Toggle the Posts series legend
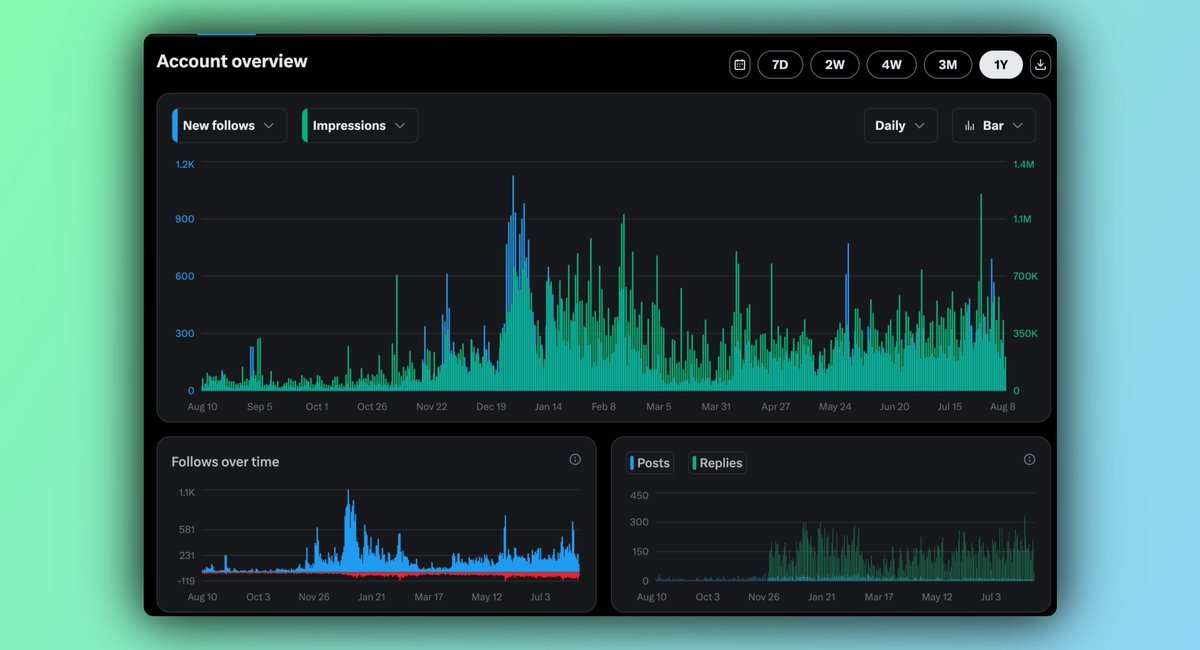This screenshot has width=1200, height=650. click(x=651, y=463)
